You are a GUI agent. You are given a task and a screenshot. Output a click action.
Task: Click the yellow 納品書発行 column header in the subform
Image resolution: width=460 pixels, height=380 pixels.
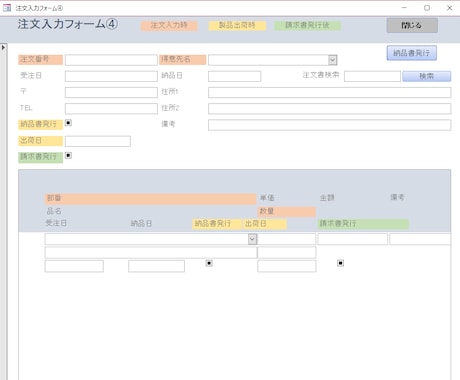(x=217, y=224)
